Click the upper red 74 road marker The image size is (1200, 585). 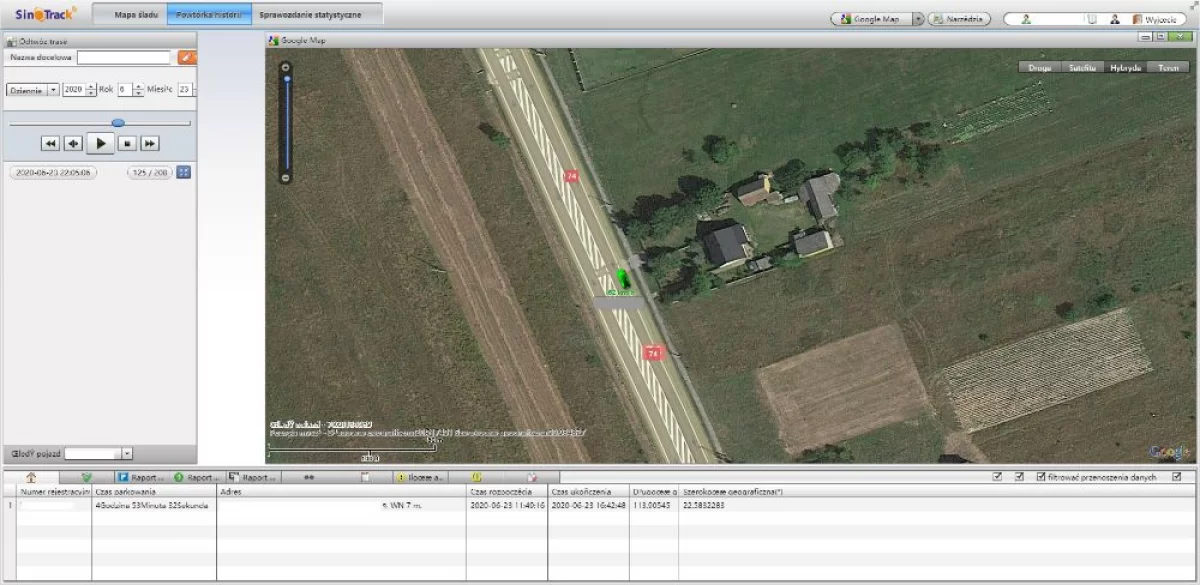[571, 176]
